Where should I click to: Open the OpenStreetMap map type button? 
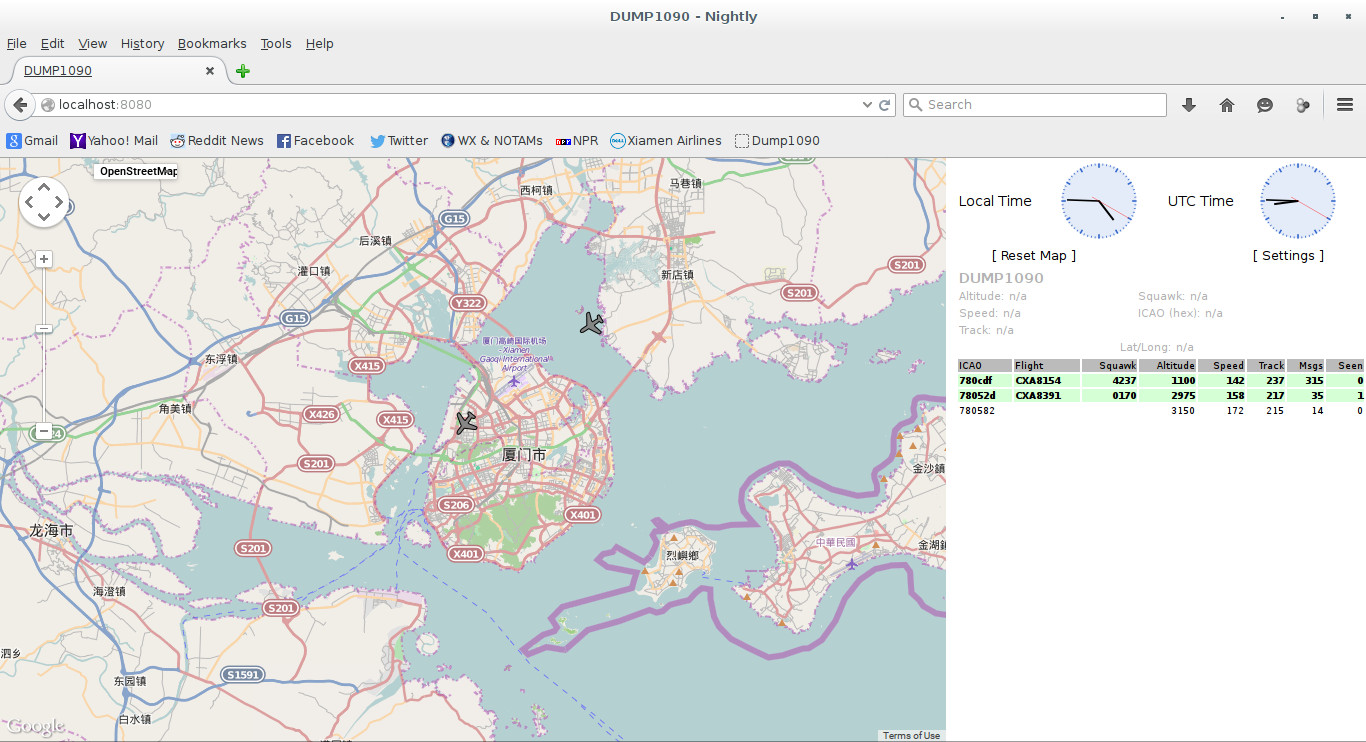[x=137, y=171]
